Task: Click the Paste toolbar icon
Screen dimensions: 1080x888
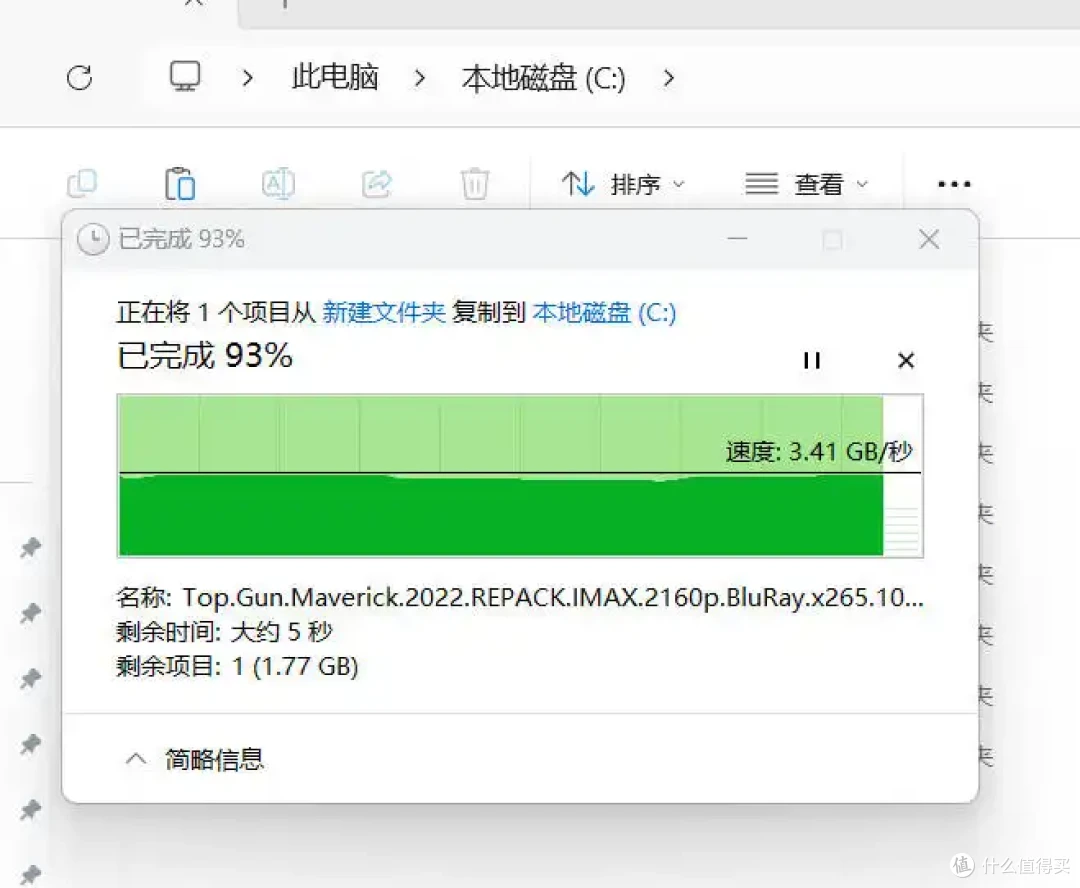Action: coord(180,183)
